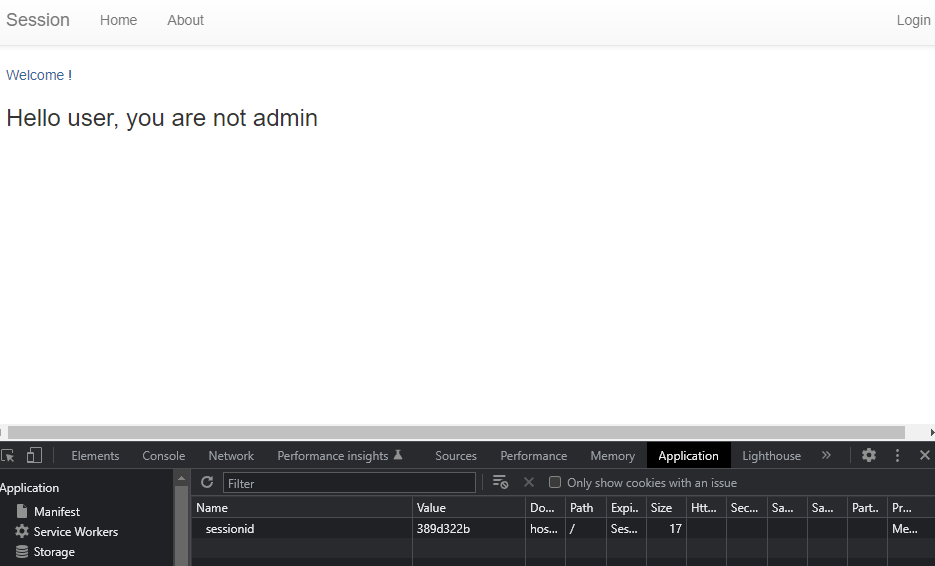Sort cookies by Secure column

747,508
